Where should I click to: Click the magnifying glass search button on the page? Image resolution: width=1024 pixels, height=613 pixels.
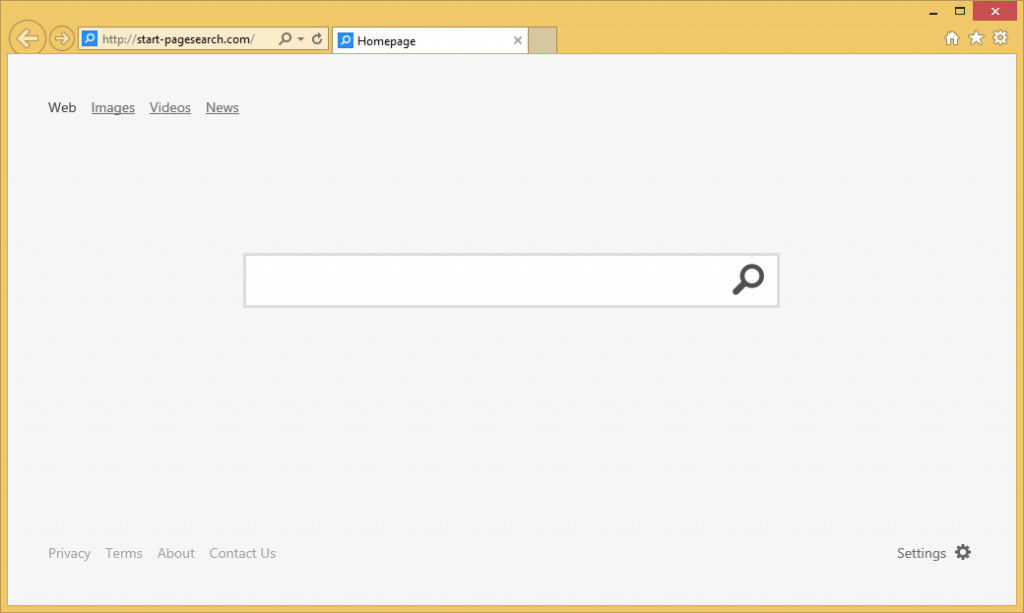tap(748, 280)
